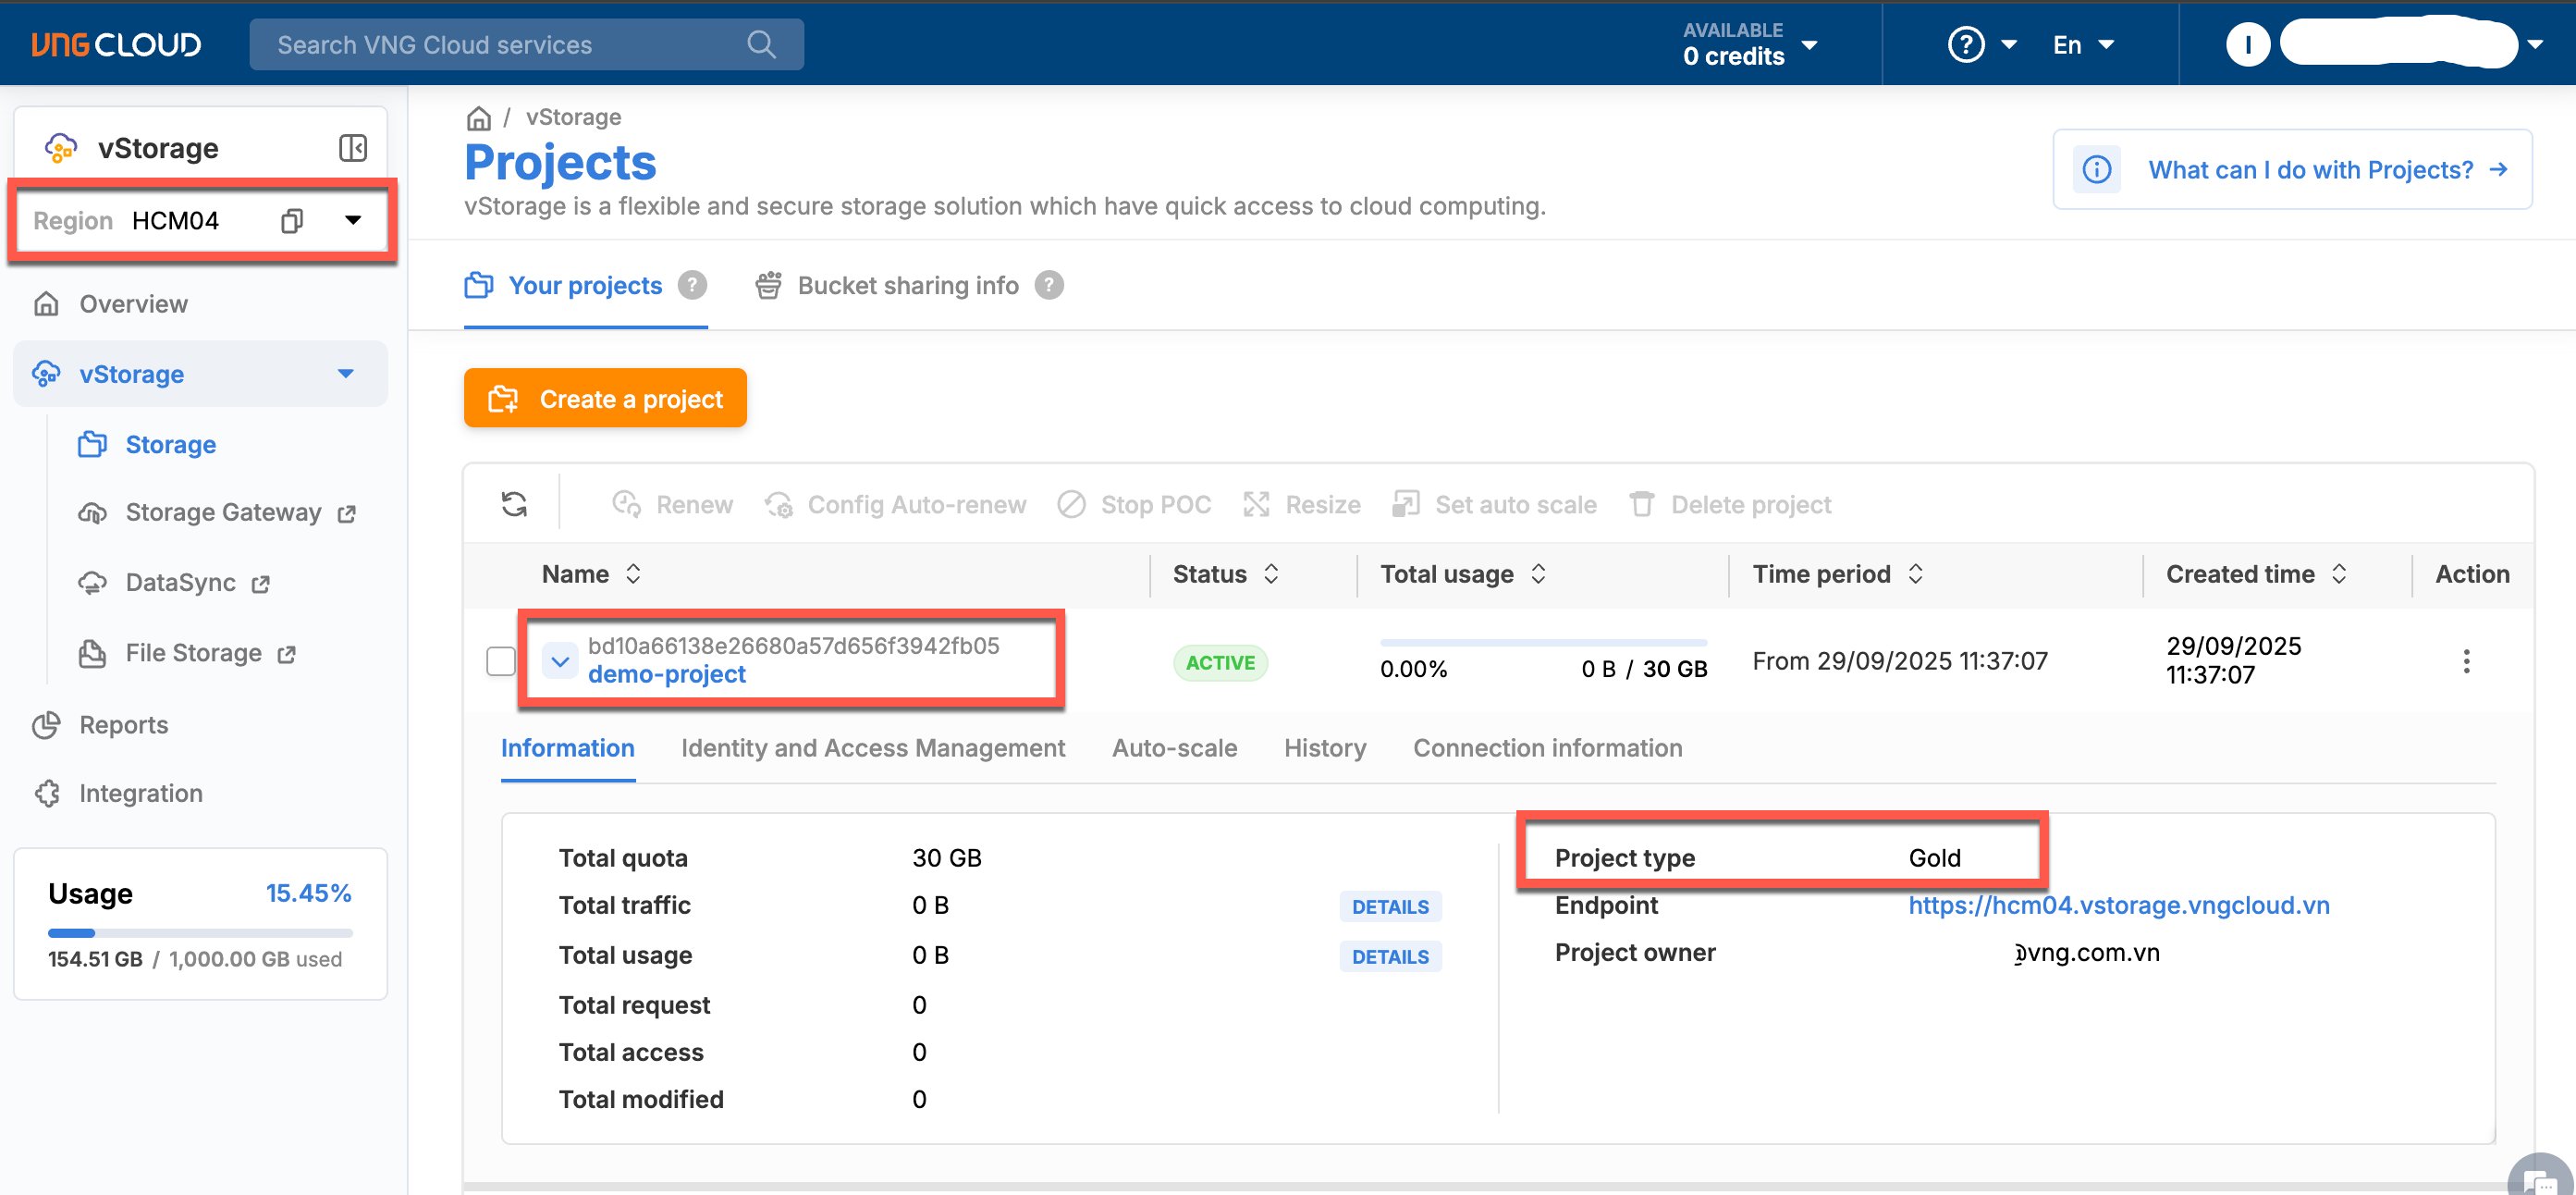Copy the HCM04 region ID icon
This screenshot has width=2576, height=1195.
click(x=291, y=221)
